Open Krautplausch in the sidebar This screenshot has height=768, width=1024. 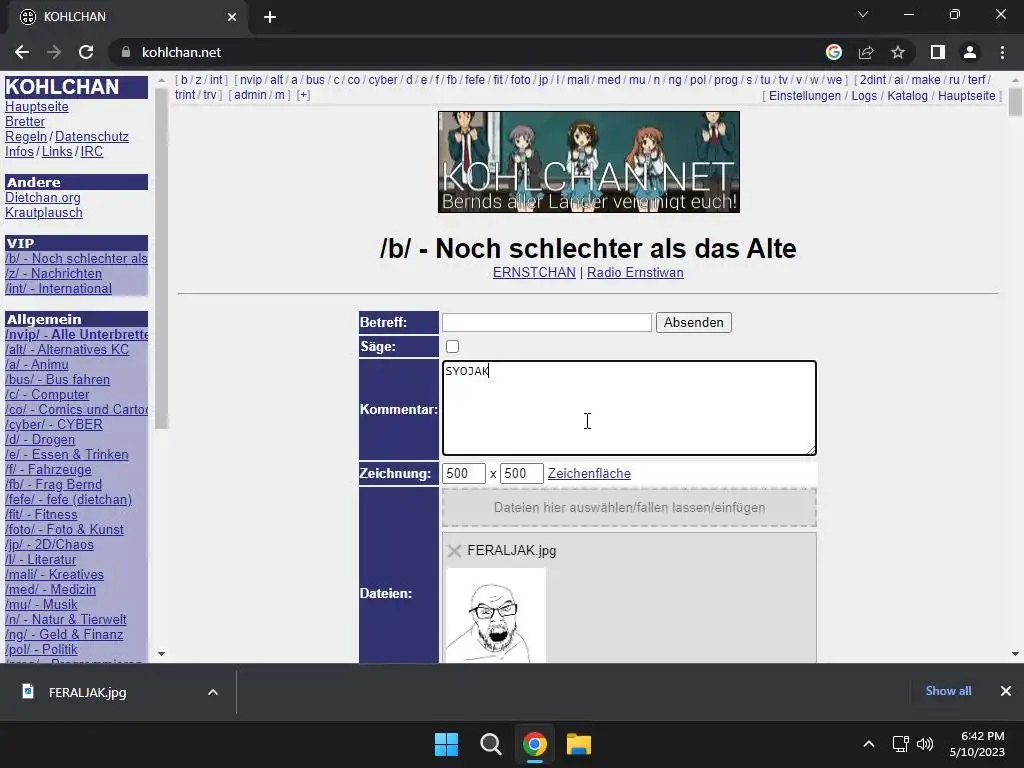point(44,212)
